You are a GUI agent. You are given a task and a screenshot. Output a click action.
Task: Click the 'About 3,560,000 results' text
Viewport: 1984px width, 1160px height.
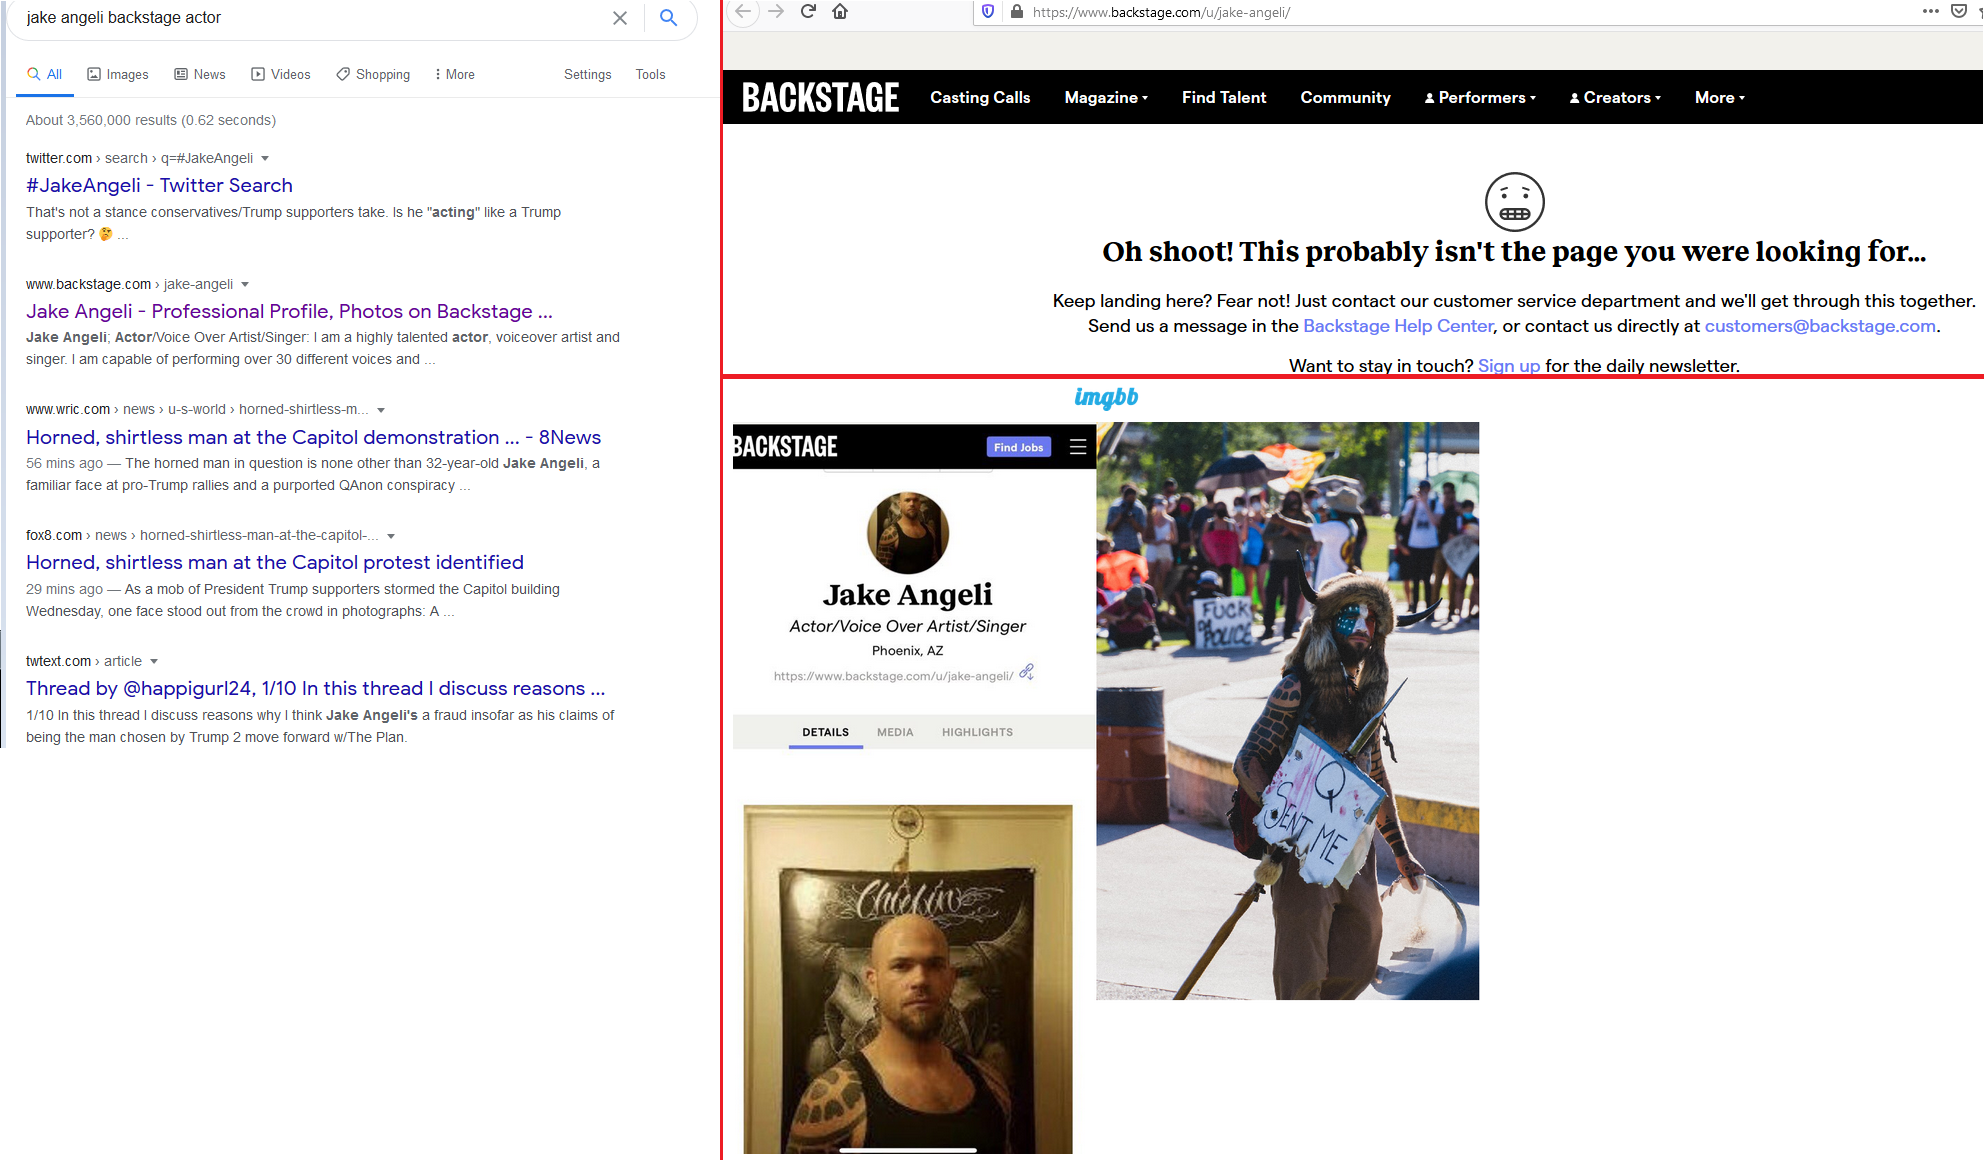click(150, 120)
